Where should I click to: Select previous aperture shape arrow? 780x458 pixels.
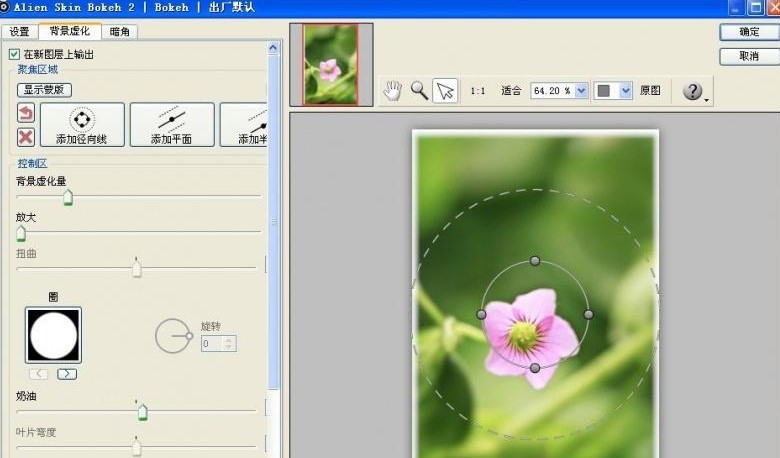39,374
